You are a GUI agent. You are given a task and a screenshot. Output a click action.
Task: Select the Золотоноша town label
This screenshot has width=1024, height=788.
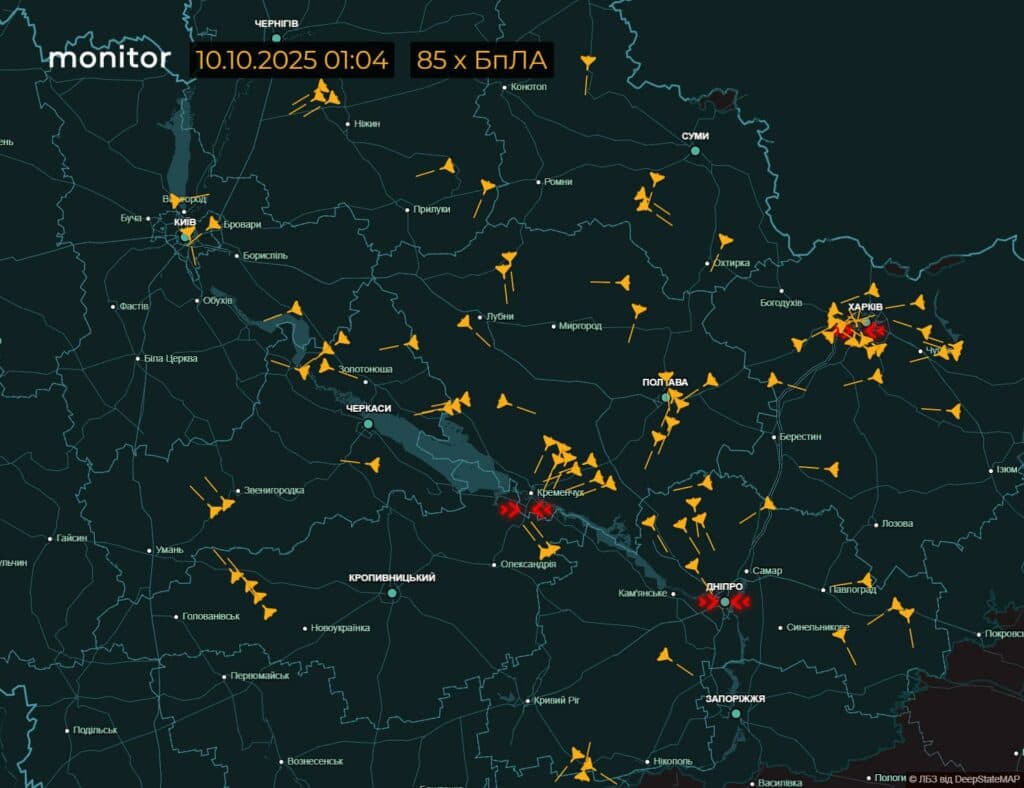tap(365, 370)
